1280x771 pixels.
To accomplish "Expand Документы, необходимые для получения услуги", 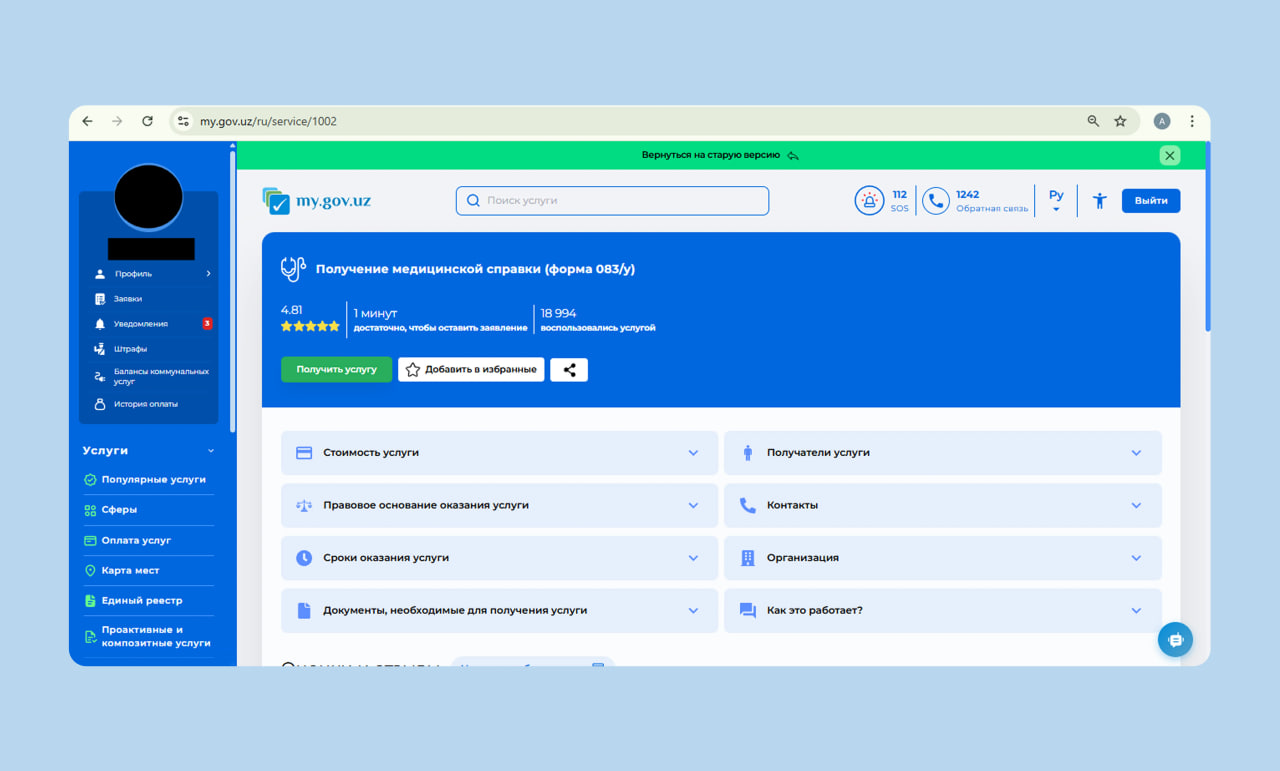I will coord(499,611).
